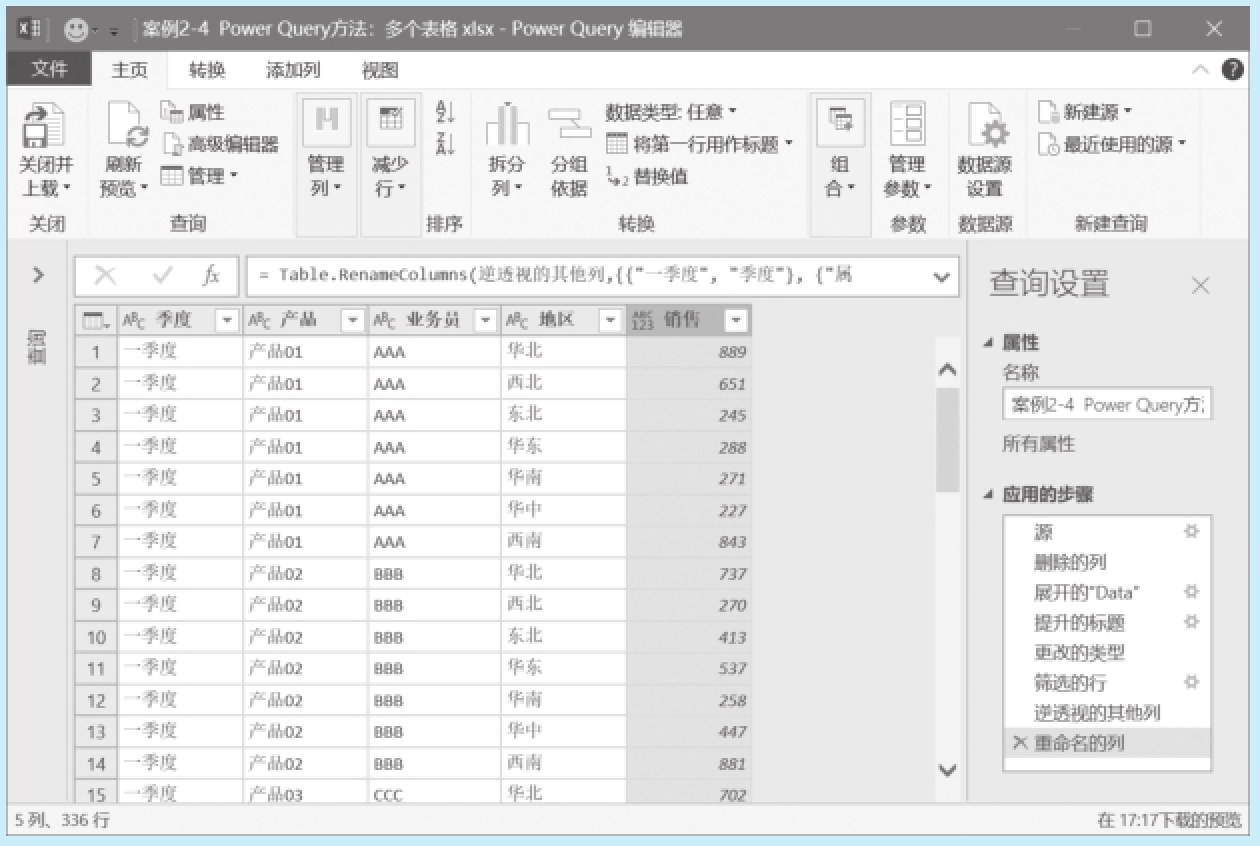Open filter dropdown of 销售 column
This screenshot has height=846, width=1260.
[736, 321]
